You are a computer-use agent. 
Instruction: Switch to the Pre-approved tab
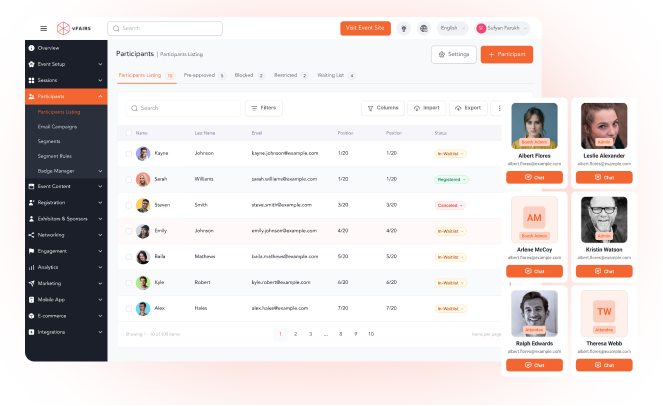coord(204,75)
